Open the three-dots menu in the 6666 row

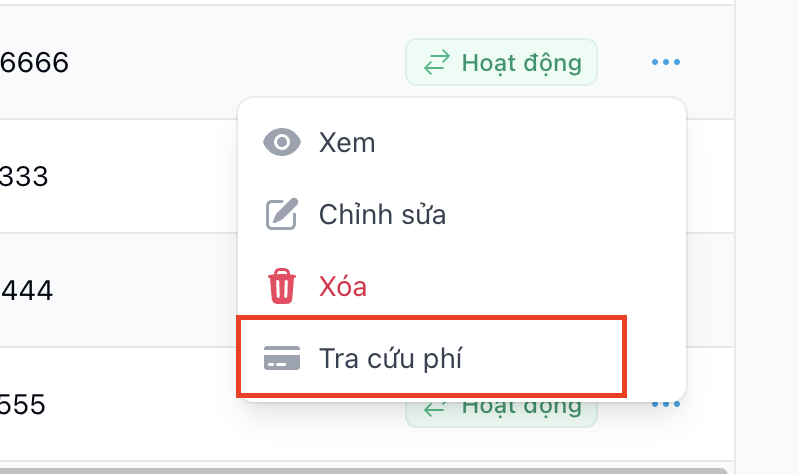[665, 62]
